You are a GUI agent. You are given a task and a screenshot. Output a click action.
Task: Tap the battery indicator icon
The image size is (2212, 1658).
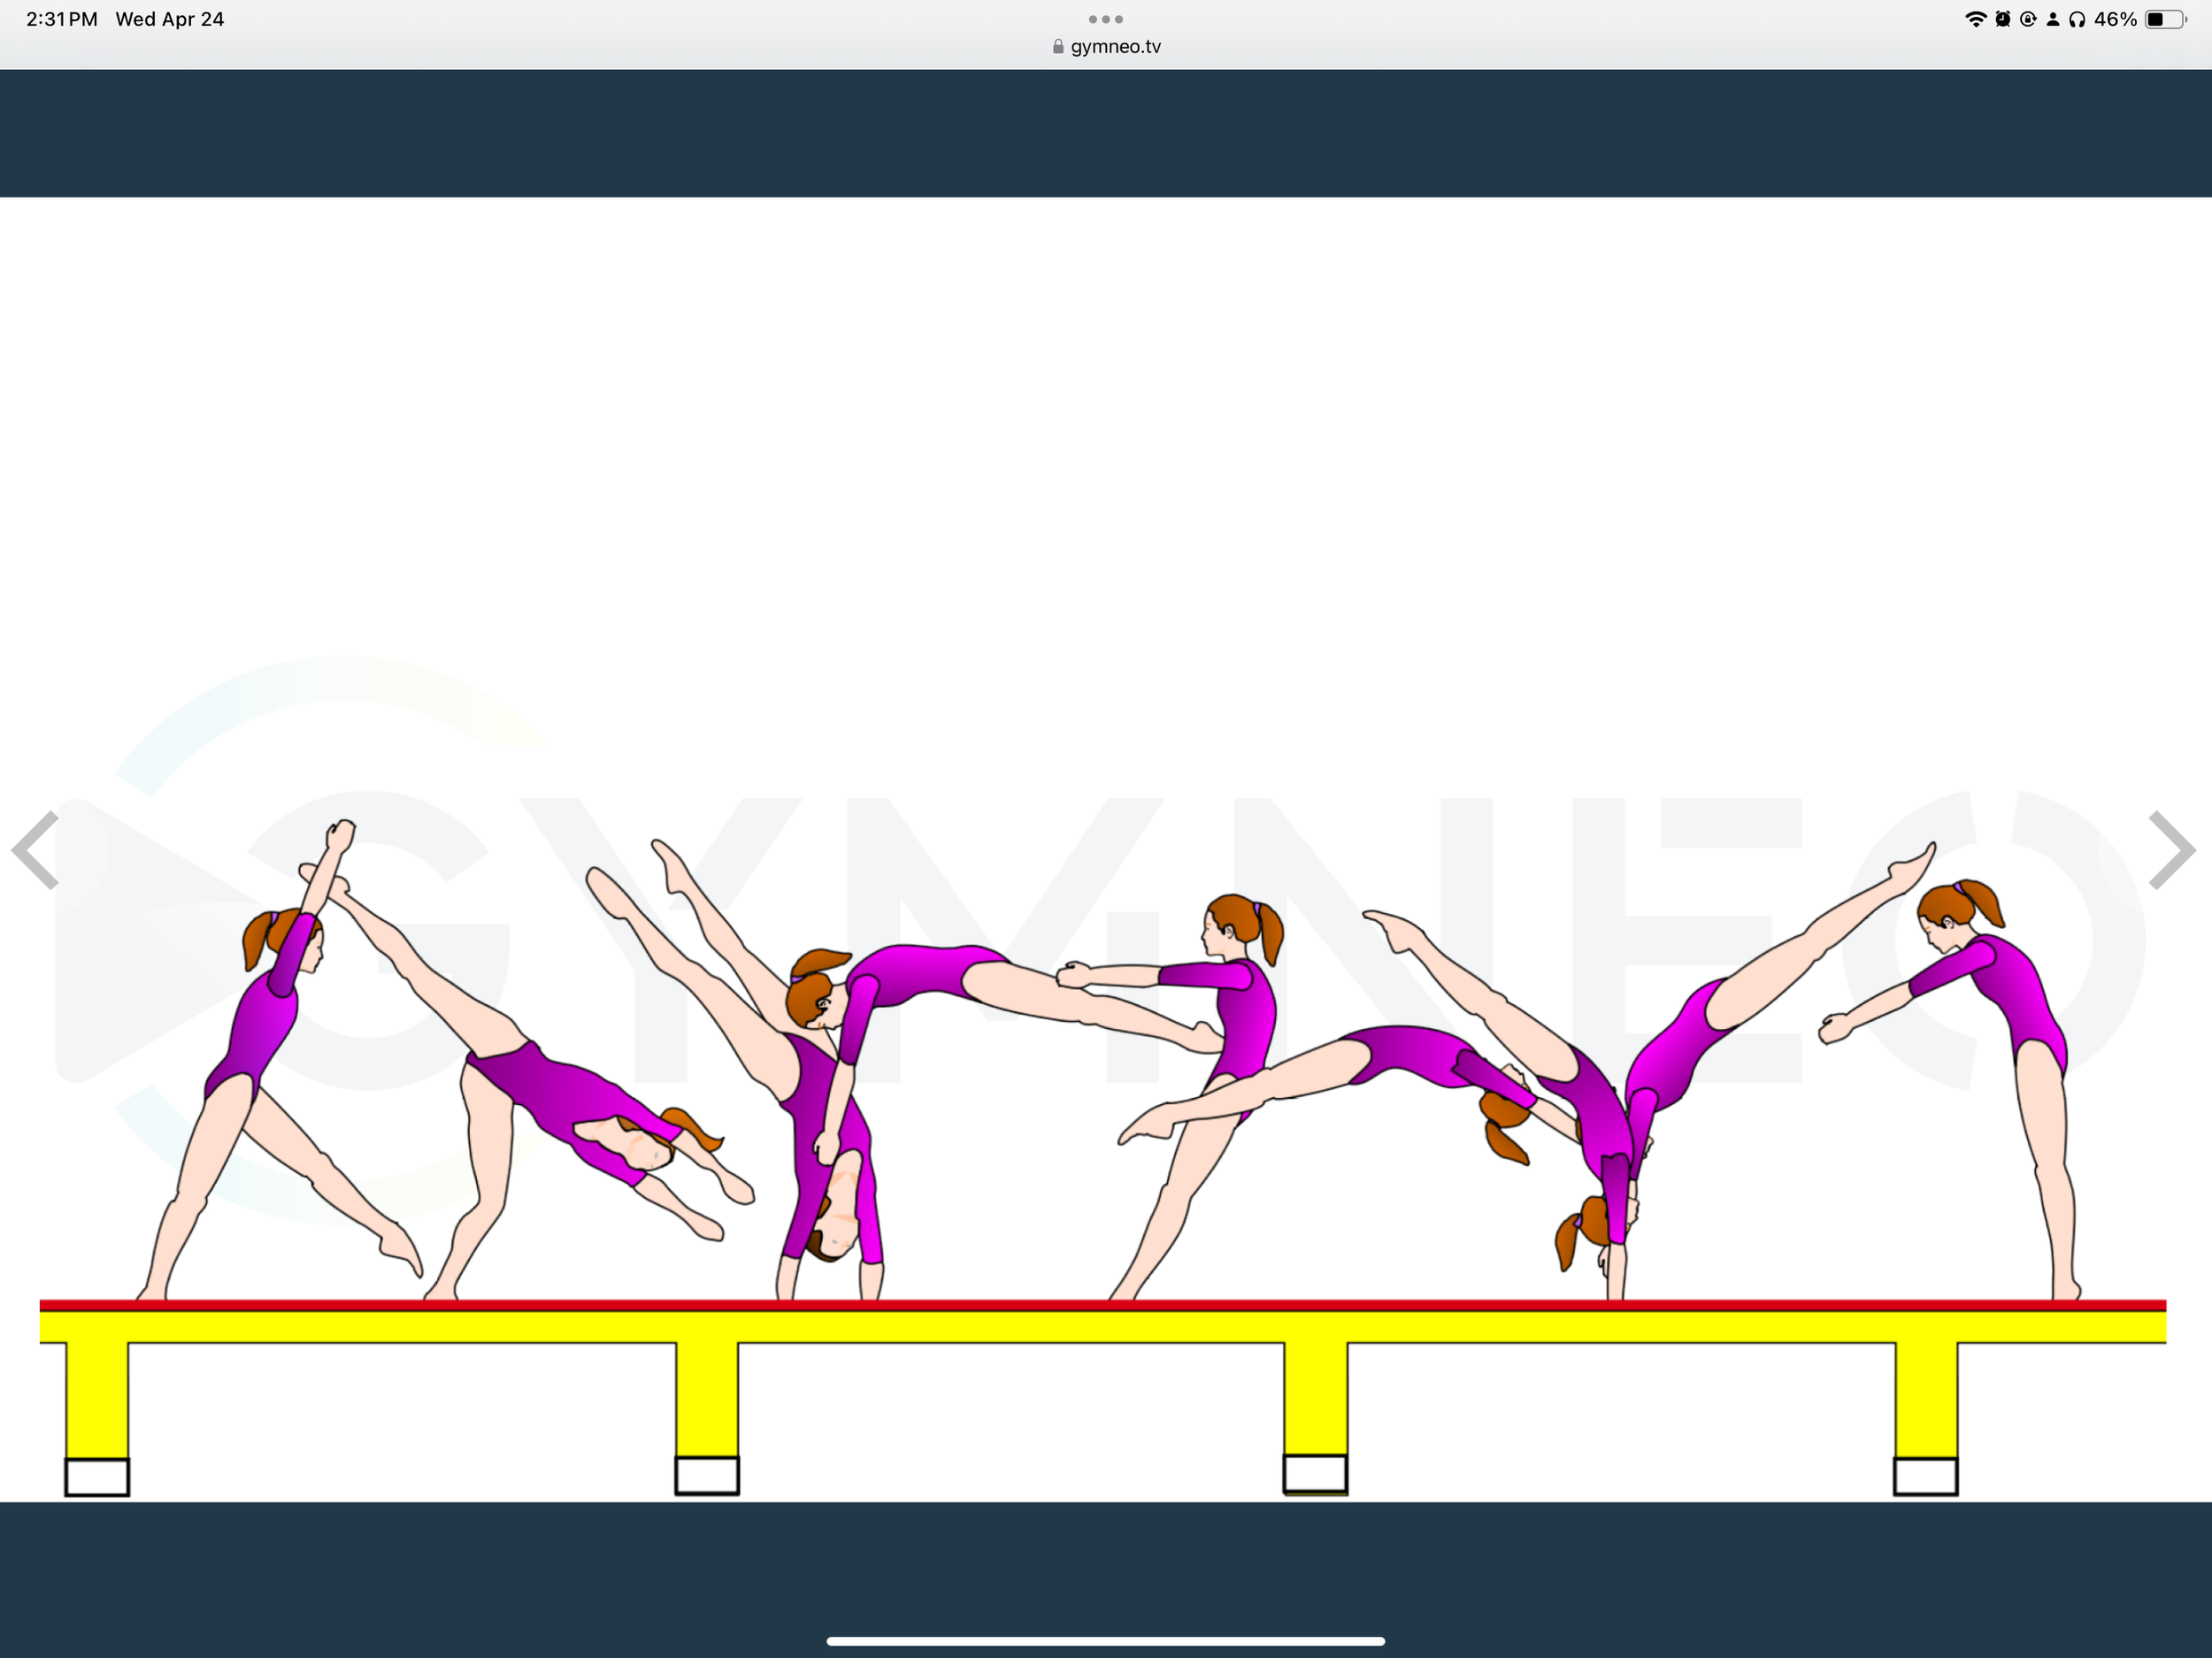[2164, 19]
